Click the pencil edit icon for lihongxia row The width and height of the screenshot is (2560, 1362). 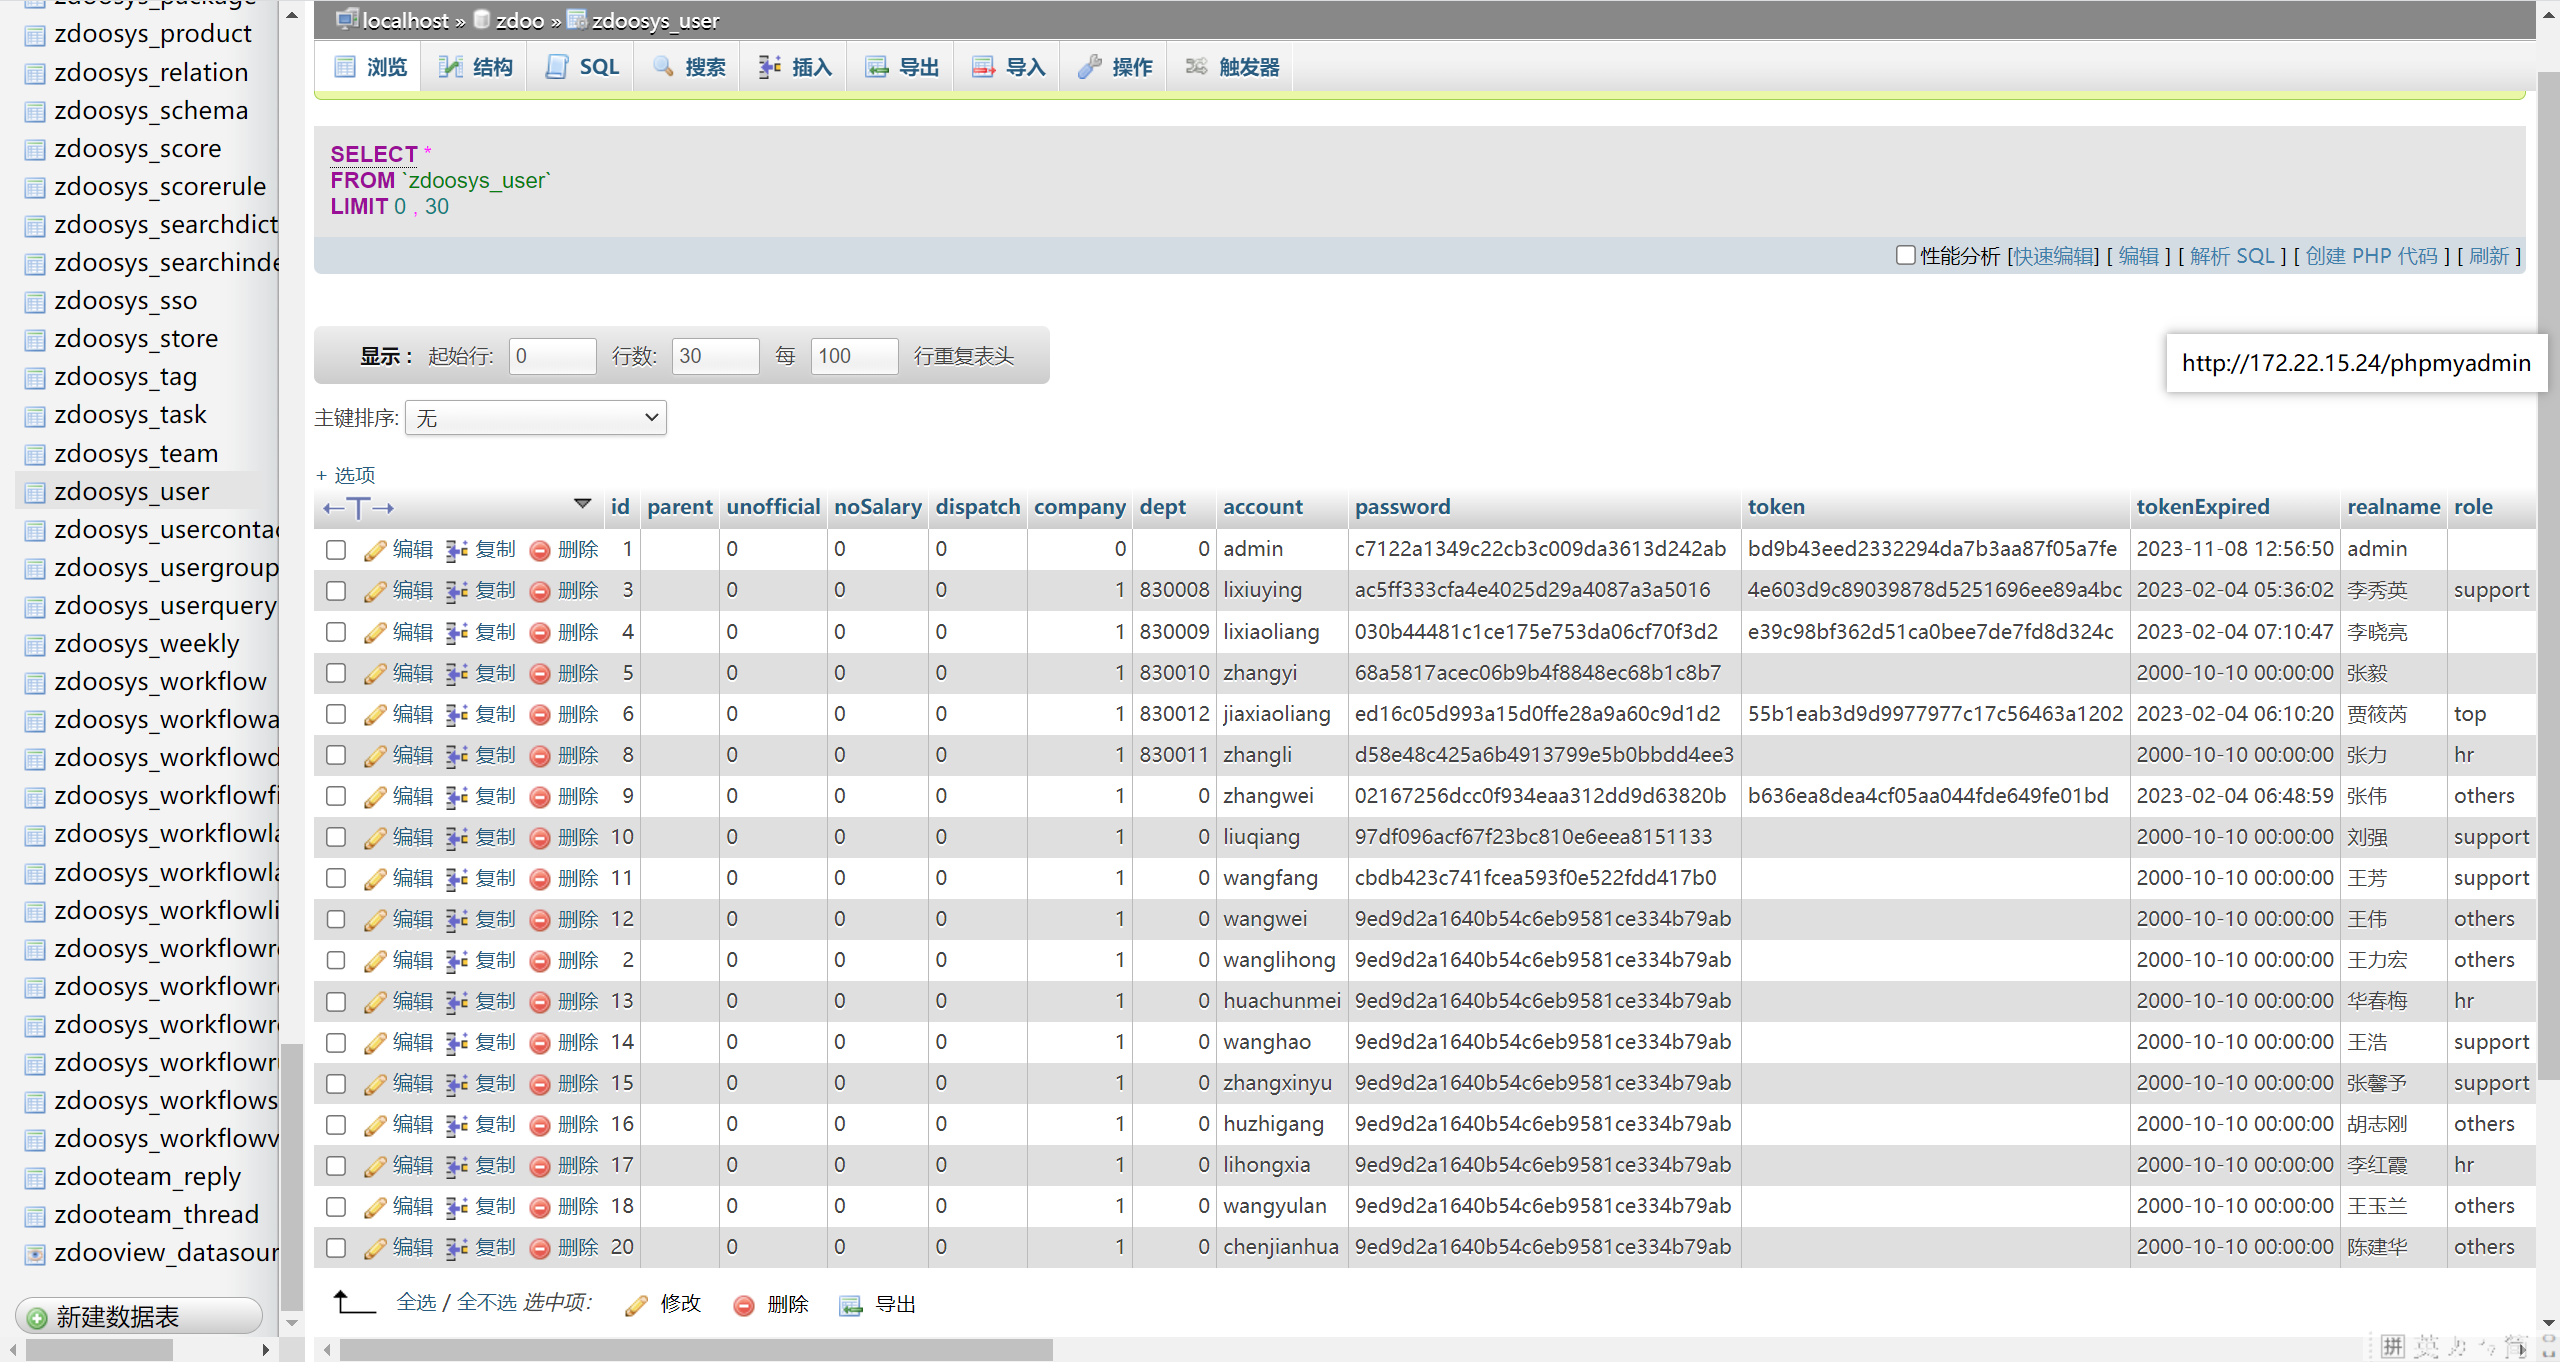point(375,1166)
